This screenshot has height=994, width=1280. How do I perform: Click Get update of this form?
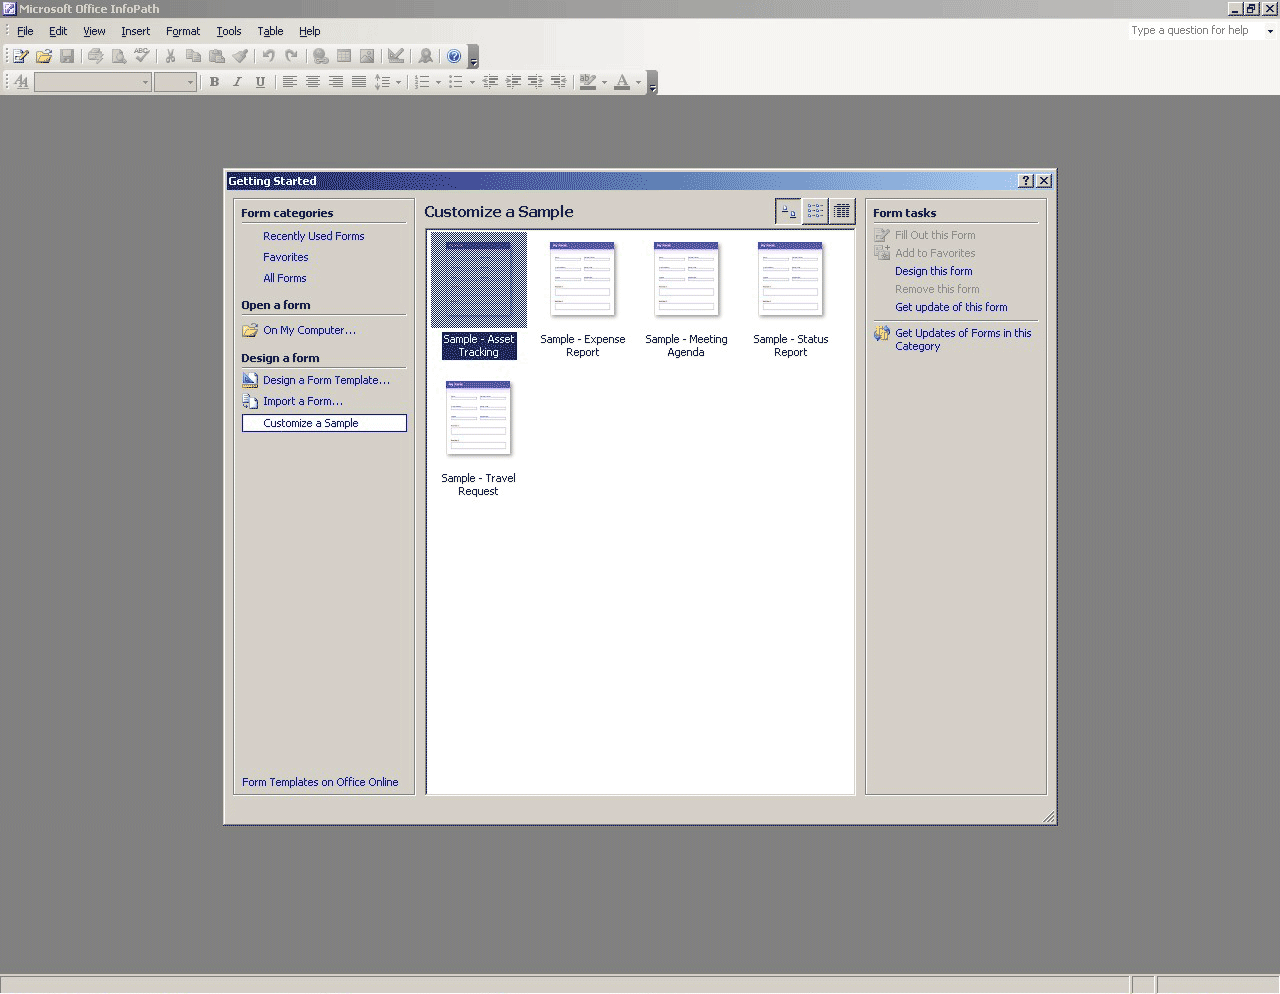(x=951, y=307)
